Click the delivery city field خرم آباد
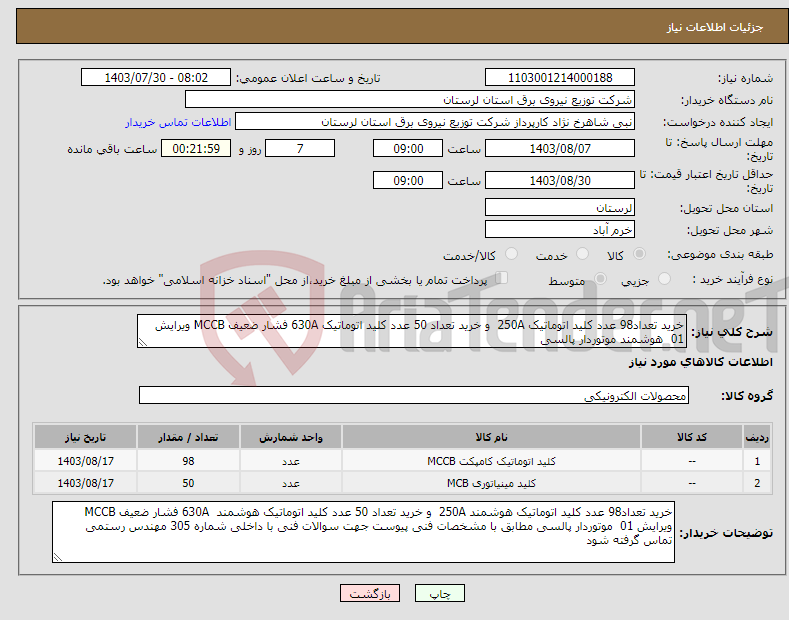The width and height of the screenshot is (789, 620). click(560, 229)
